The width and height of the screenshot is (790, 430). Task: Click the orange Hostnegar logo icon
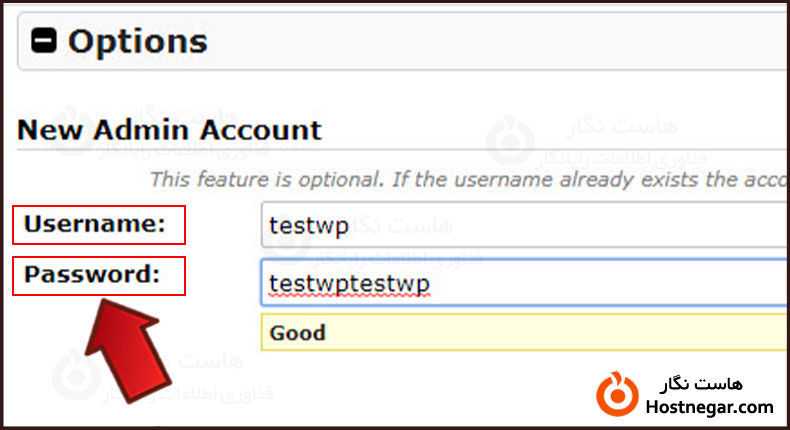tap(618, 393)
